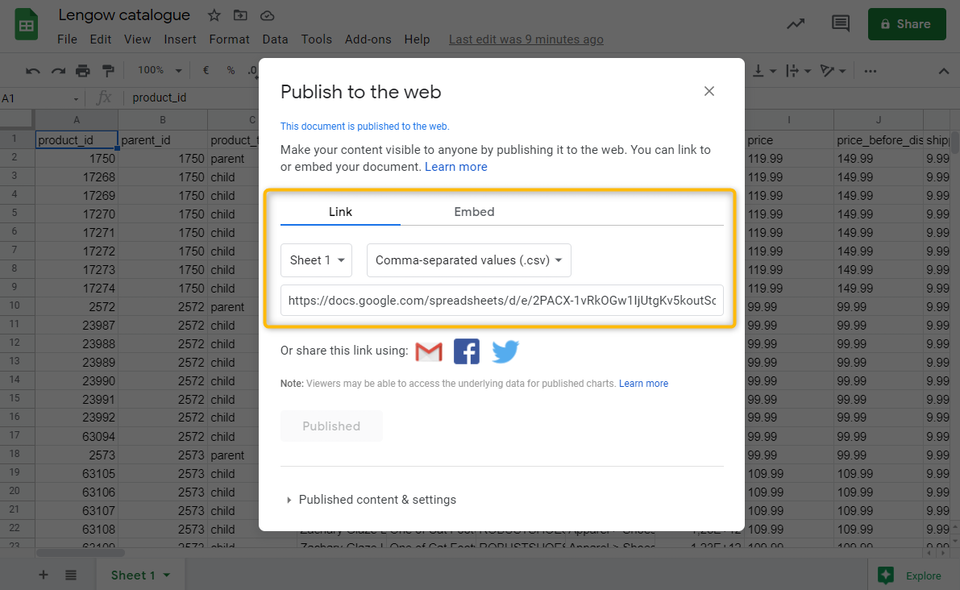Viewport: 960px width, 590px height.
Task: Open the zoom 100% dropdown
Action: [160, 70]
